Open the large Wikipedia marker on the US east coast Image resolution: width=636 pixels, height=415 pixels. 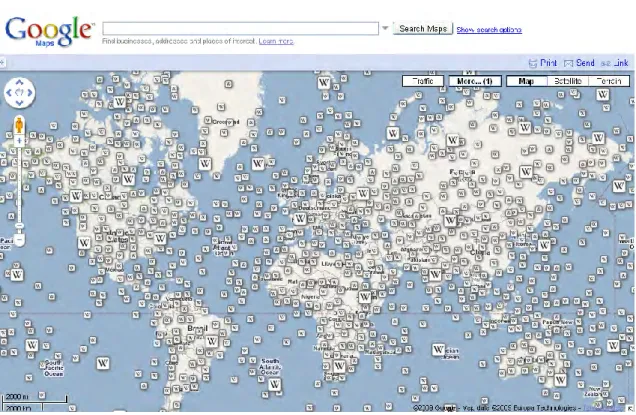pyautogui.click(x=160, y=238)
